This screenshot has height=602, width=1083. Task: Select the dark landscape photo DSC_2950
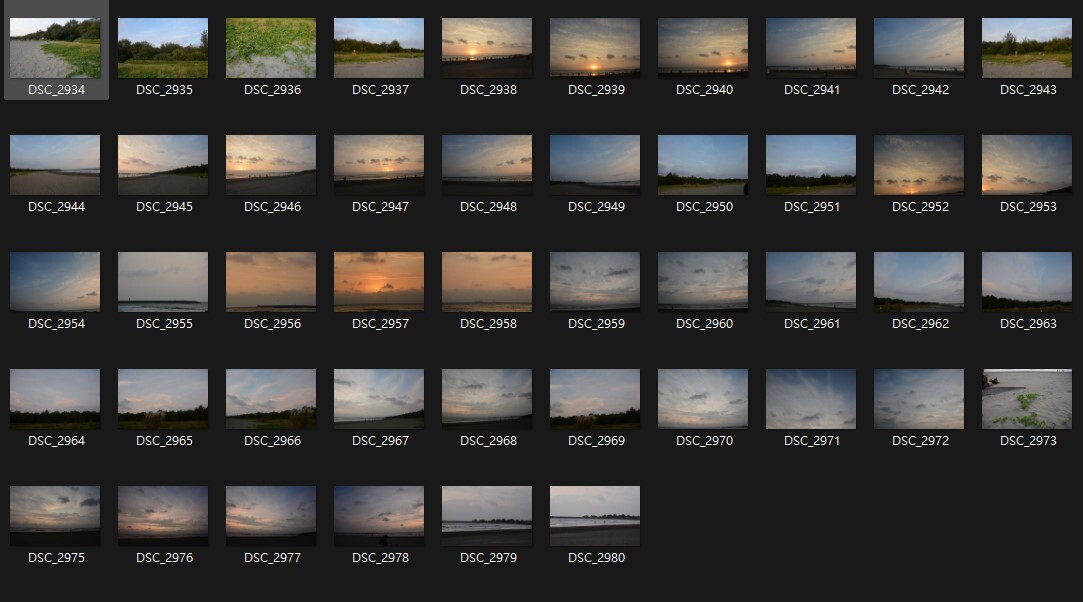click(703, 164)
